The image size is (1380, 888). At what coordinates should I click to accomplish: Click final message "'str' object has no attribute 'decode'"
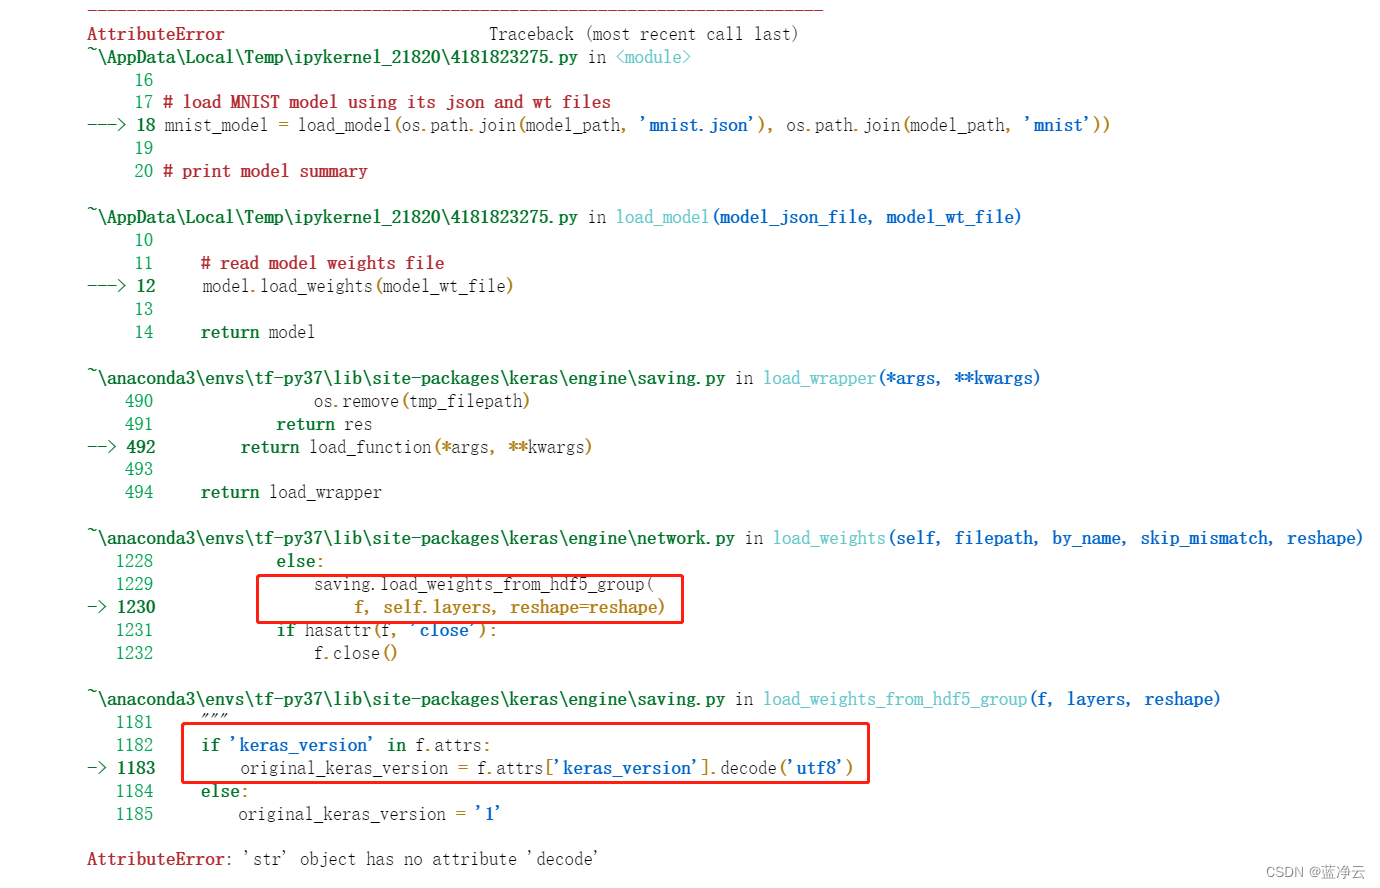tap(420, 859)
